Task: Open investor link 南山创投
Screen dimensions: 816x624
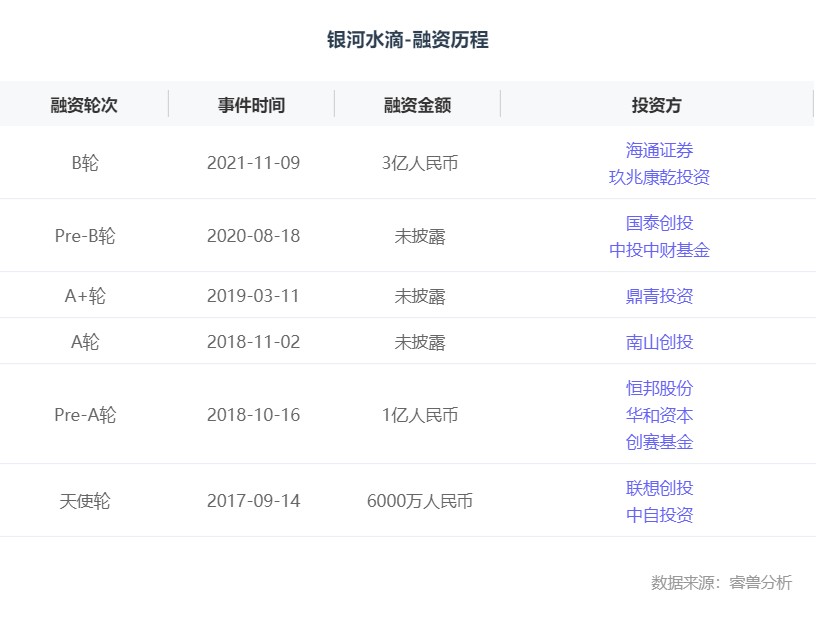Action: (x=659, y=342)
